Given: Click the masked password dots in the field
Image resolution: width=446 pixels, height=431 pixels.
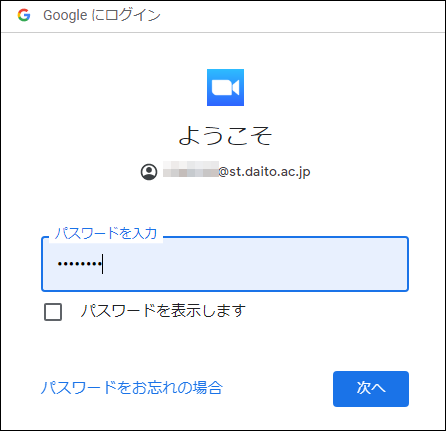Looking at the screenshot, I should [x=79, y=264].
